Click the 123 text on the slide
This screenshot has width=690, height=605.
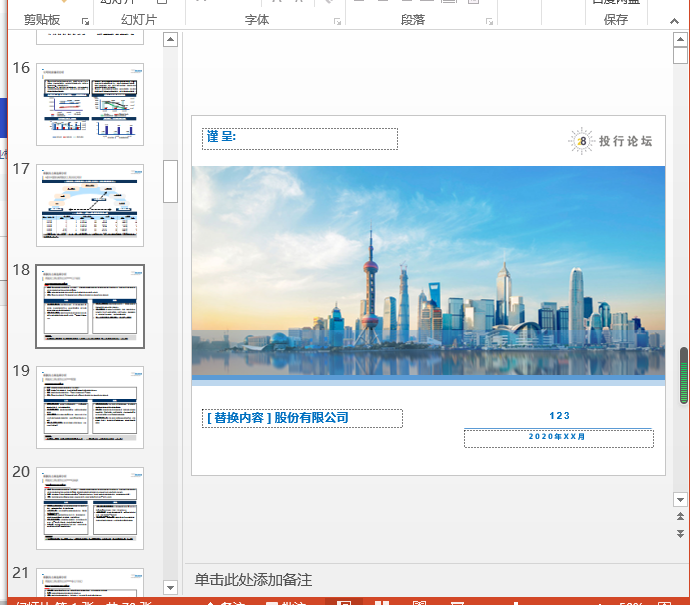559,416
